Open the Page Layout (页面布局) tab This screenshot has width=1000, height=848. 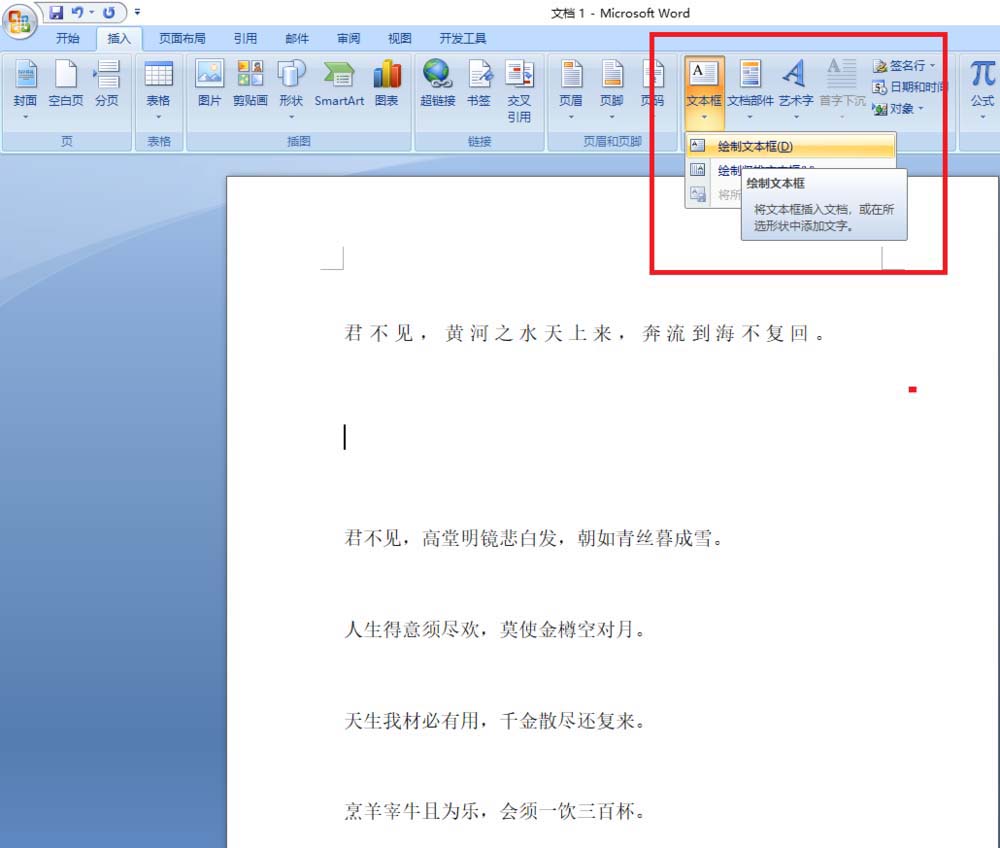(182, 38)
